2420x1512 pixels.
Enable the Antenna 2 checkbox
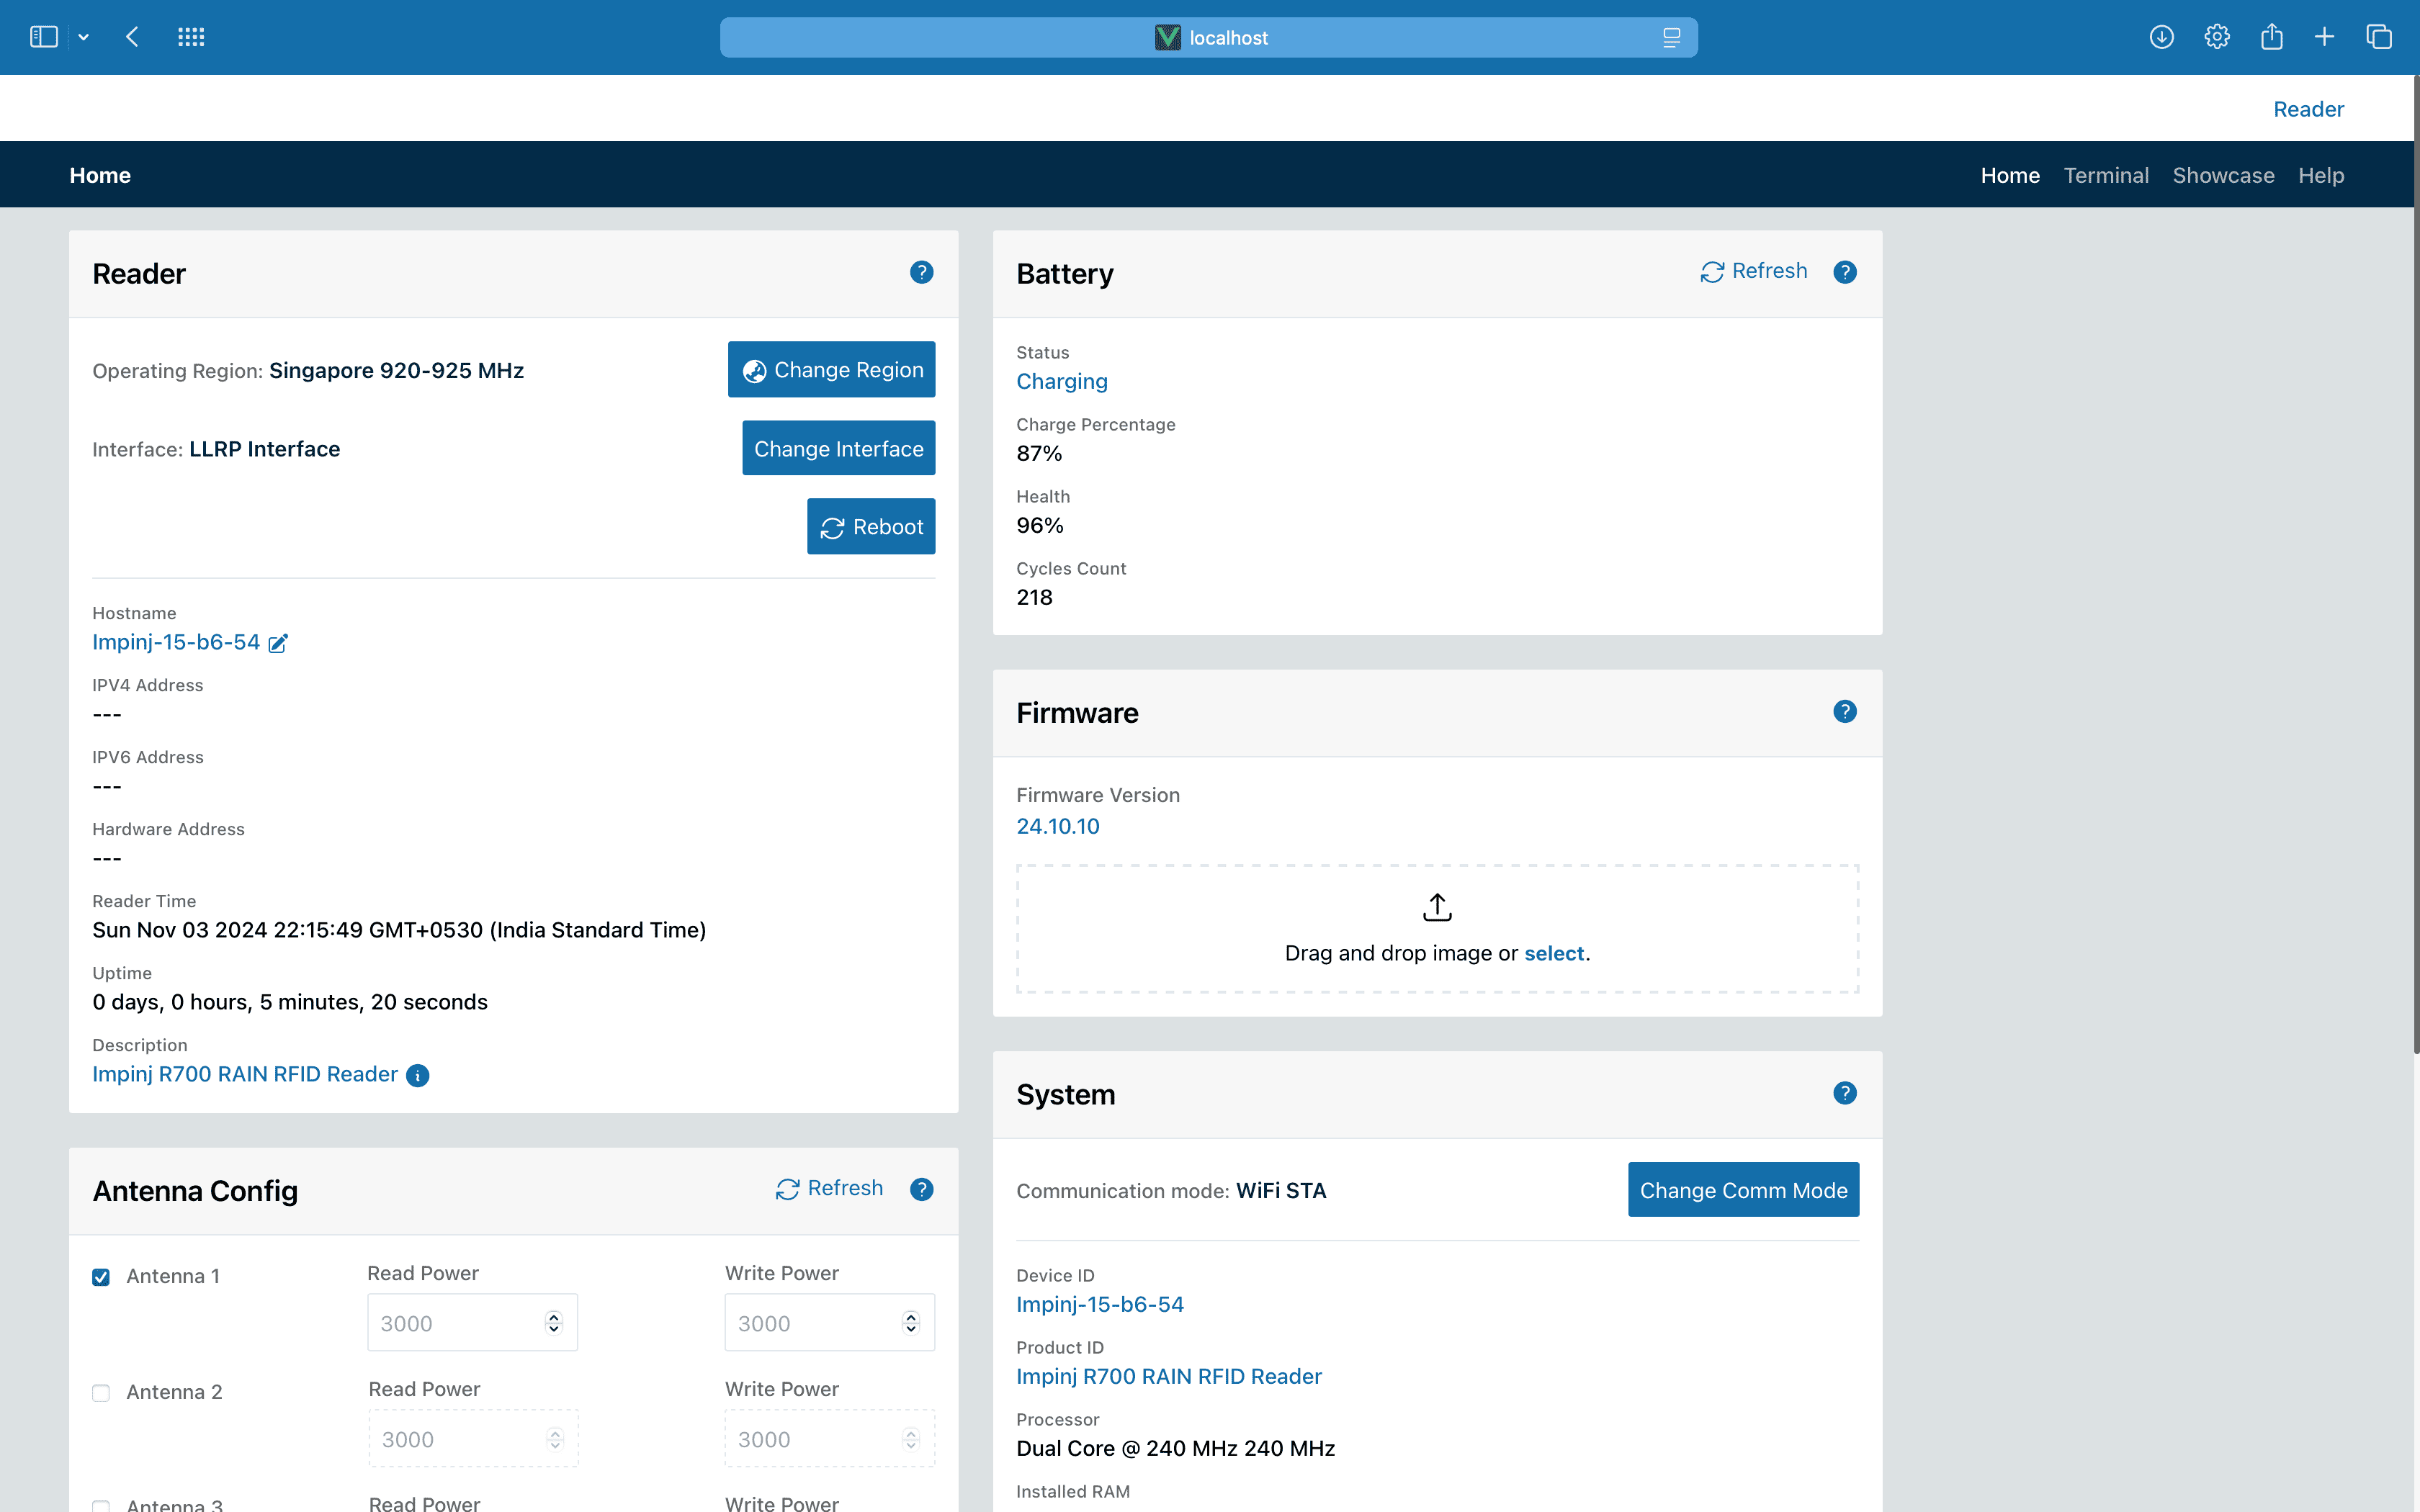pos(101,1393)
